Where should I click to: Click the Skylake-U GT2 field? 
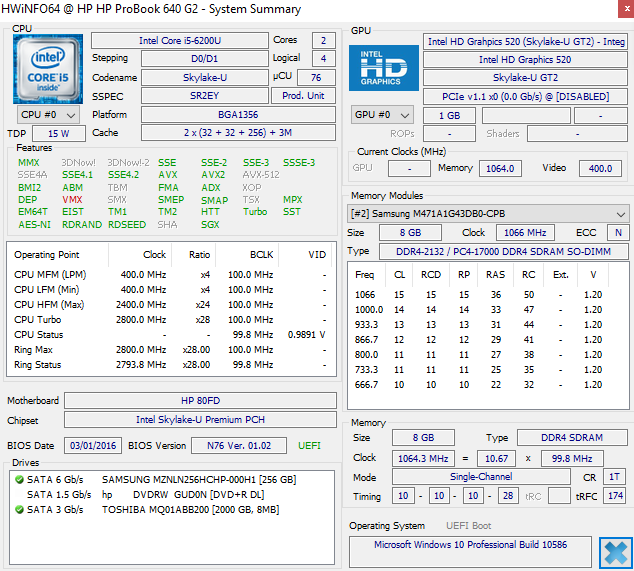pos(525,78)
